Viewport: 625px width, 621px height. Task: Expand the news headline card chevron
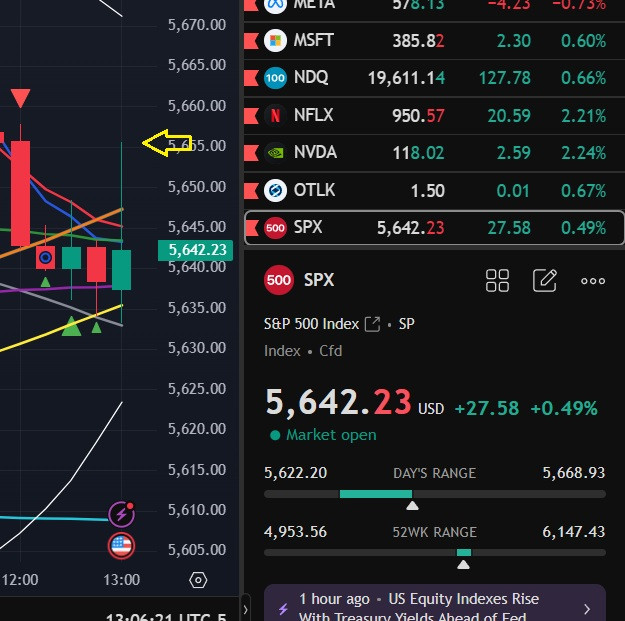[587, 609]
